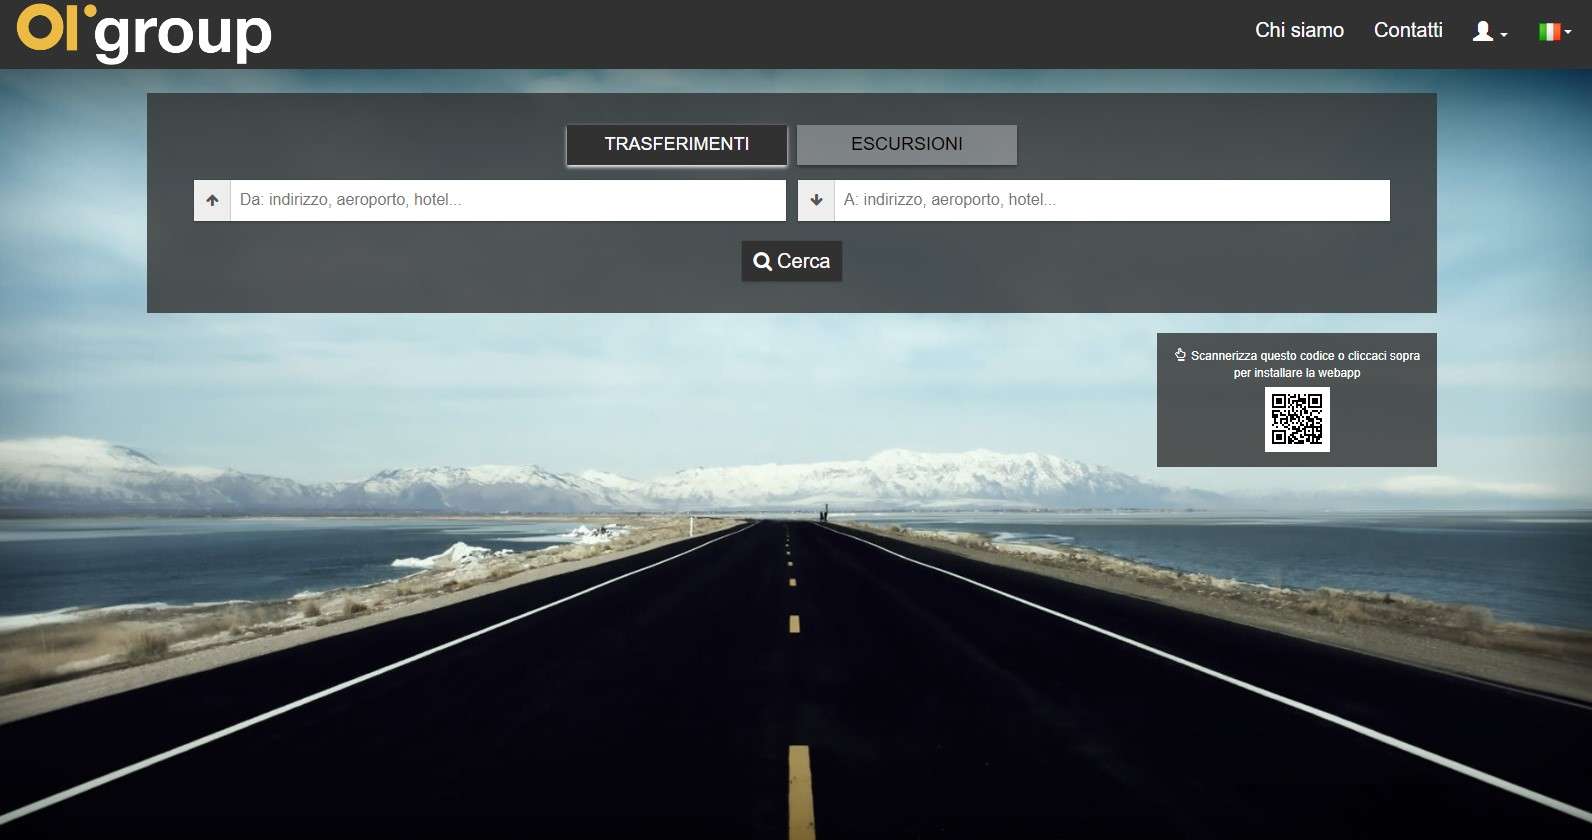Click the QR code to install webapp
Image resolution: width=1592 pixels, height=840 pixels.
point(1297,419)
